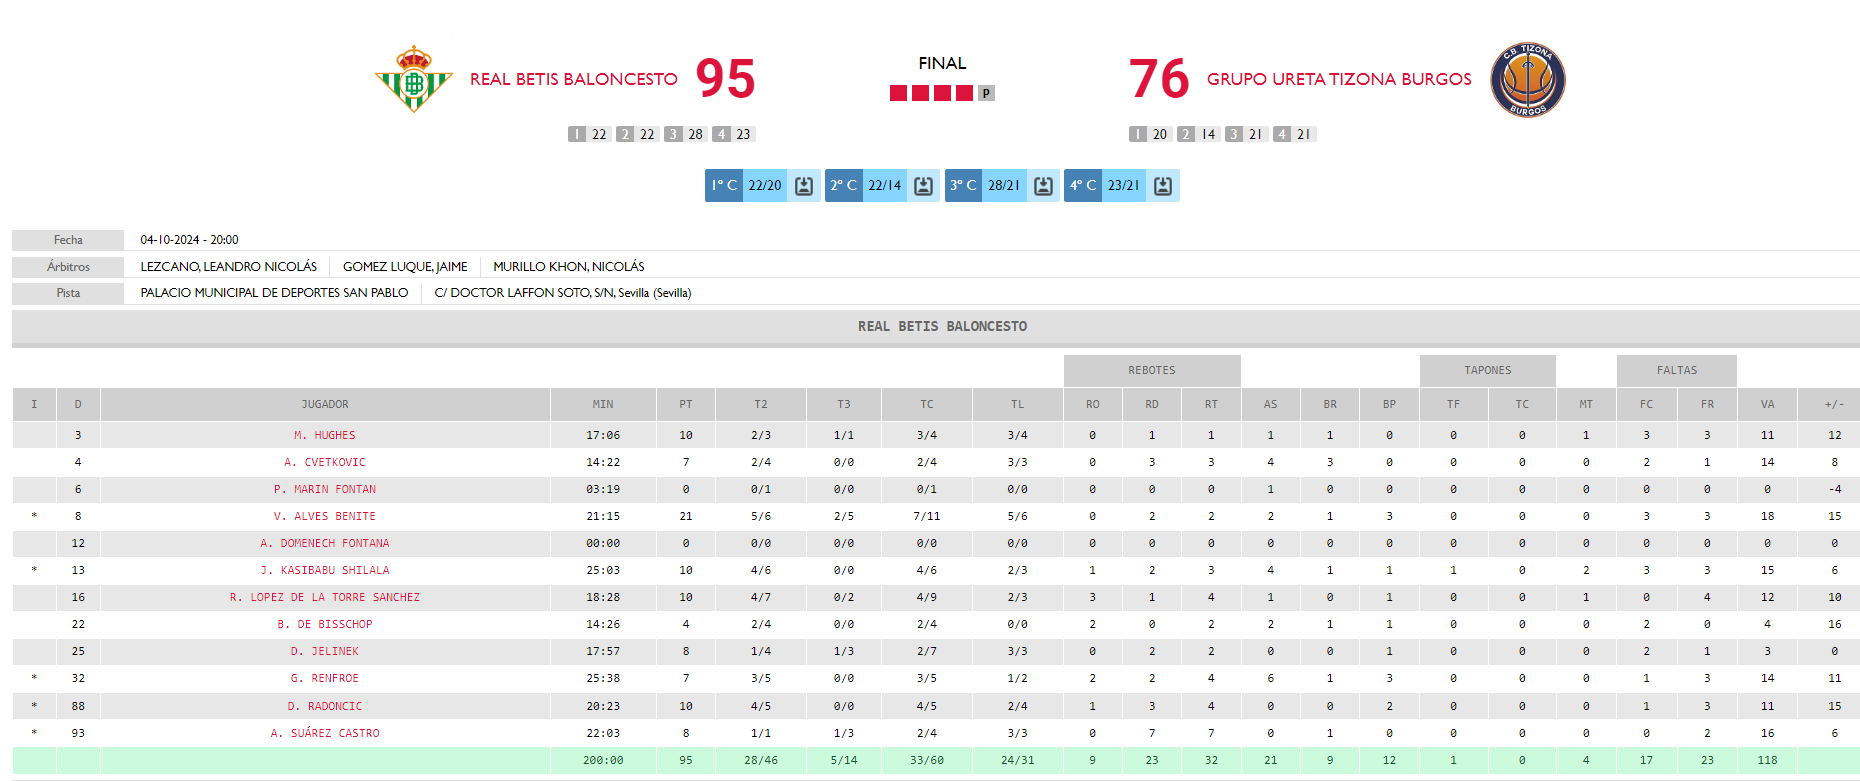Image resolution: width=1860 pixels, height=781 pixels.
Task: Open player A. Suárez Castro profile
Action: click(325, 734)
